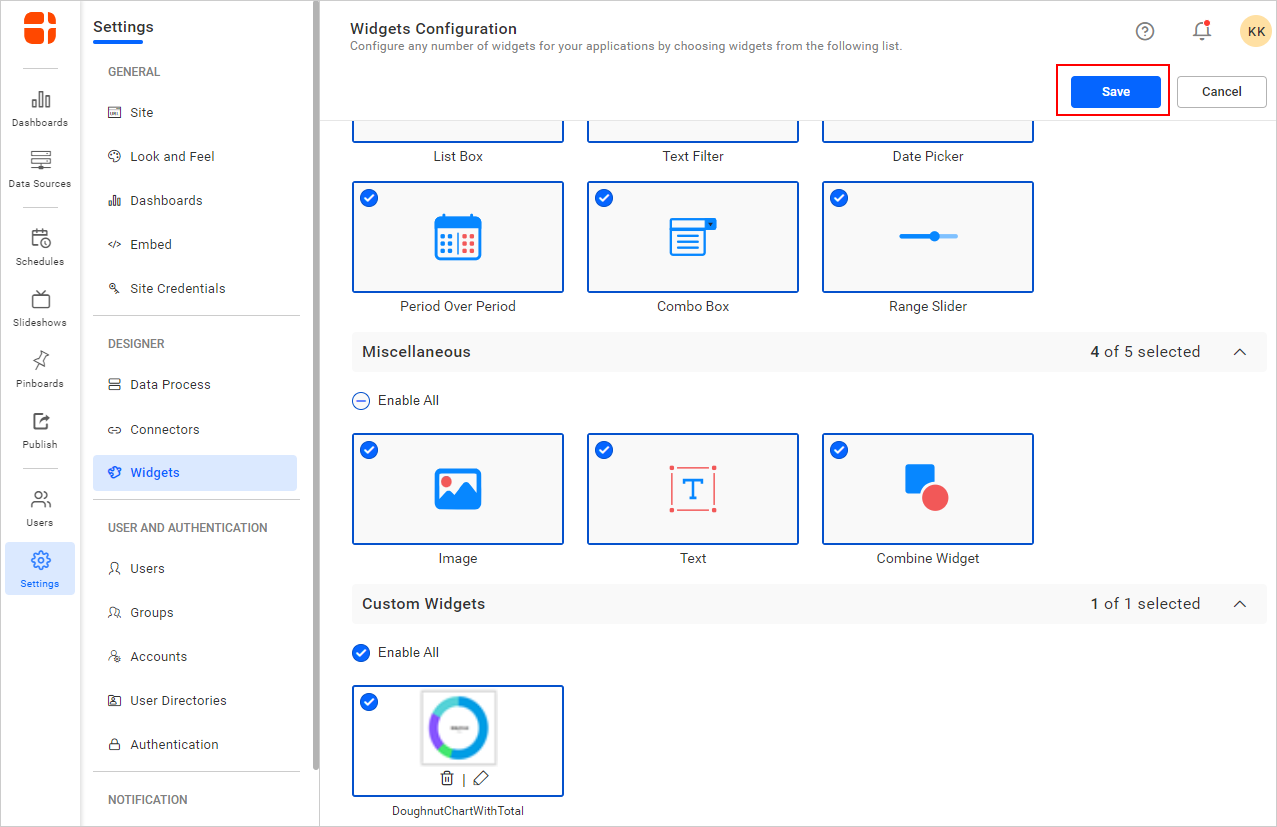Deselect the Combine Widget checkbox
Viewport: 1277px width, 827px height.
[x=839, y=450]
